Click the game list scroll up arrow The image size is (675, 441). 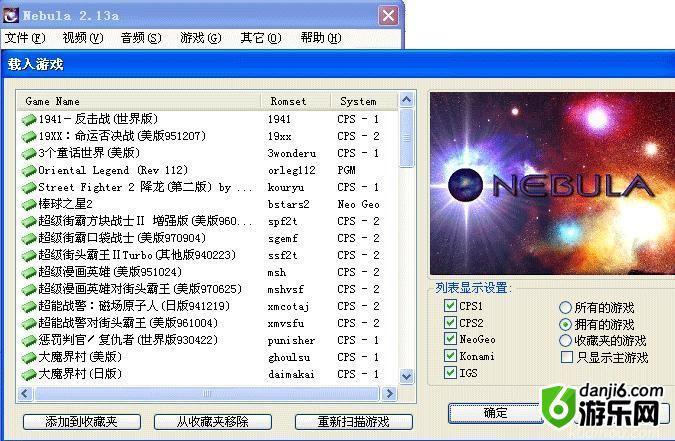[406, 100]
